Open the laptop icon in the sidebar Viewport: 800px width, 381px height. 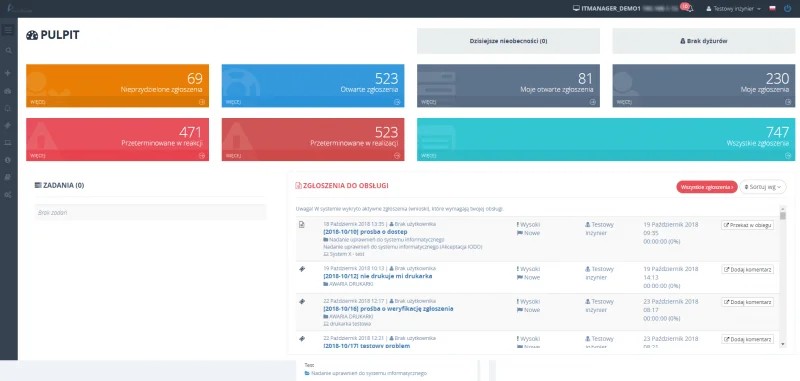(x=8, y=142)
